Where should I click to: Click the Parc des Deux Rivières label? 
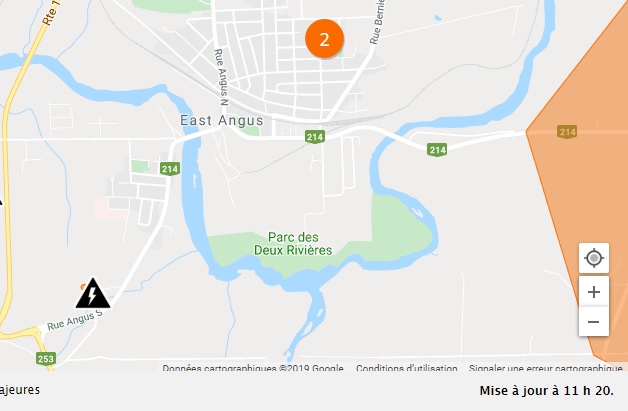click(x=293, y=244)
